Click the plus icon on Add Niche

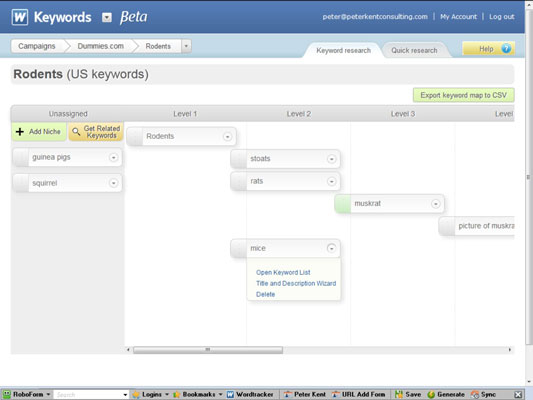pos(20,132)
